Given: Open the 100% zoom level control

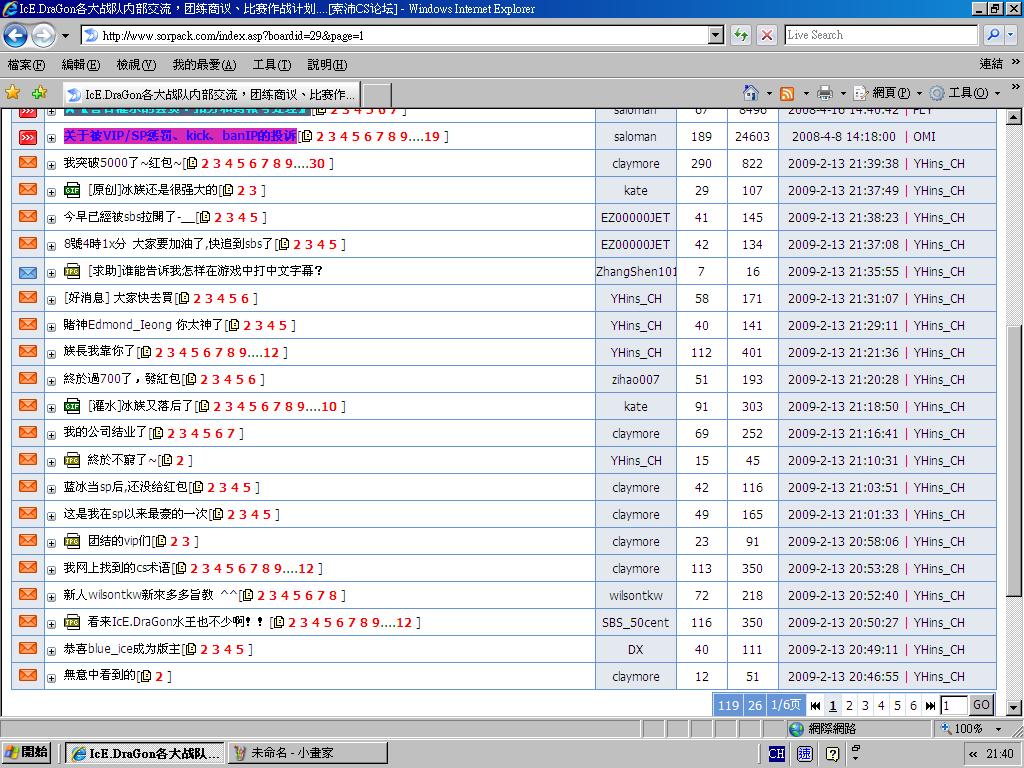Looking at the screenshot, I should pyautogui.click(x=966, y=729).
